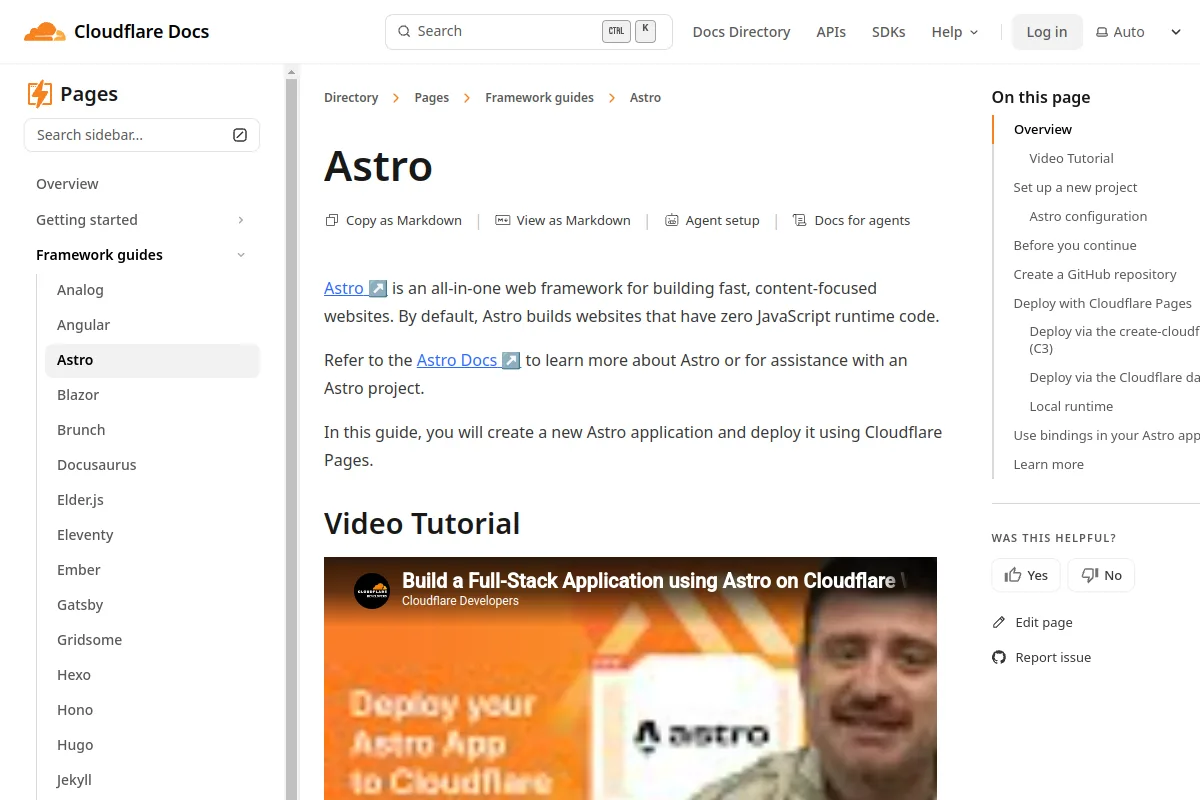Jump to Learn more section
The height and width of the screenshot is (800, 1200).
1048,464
